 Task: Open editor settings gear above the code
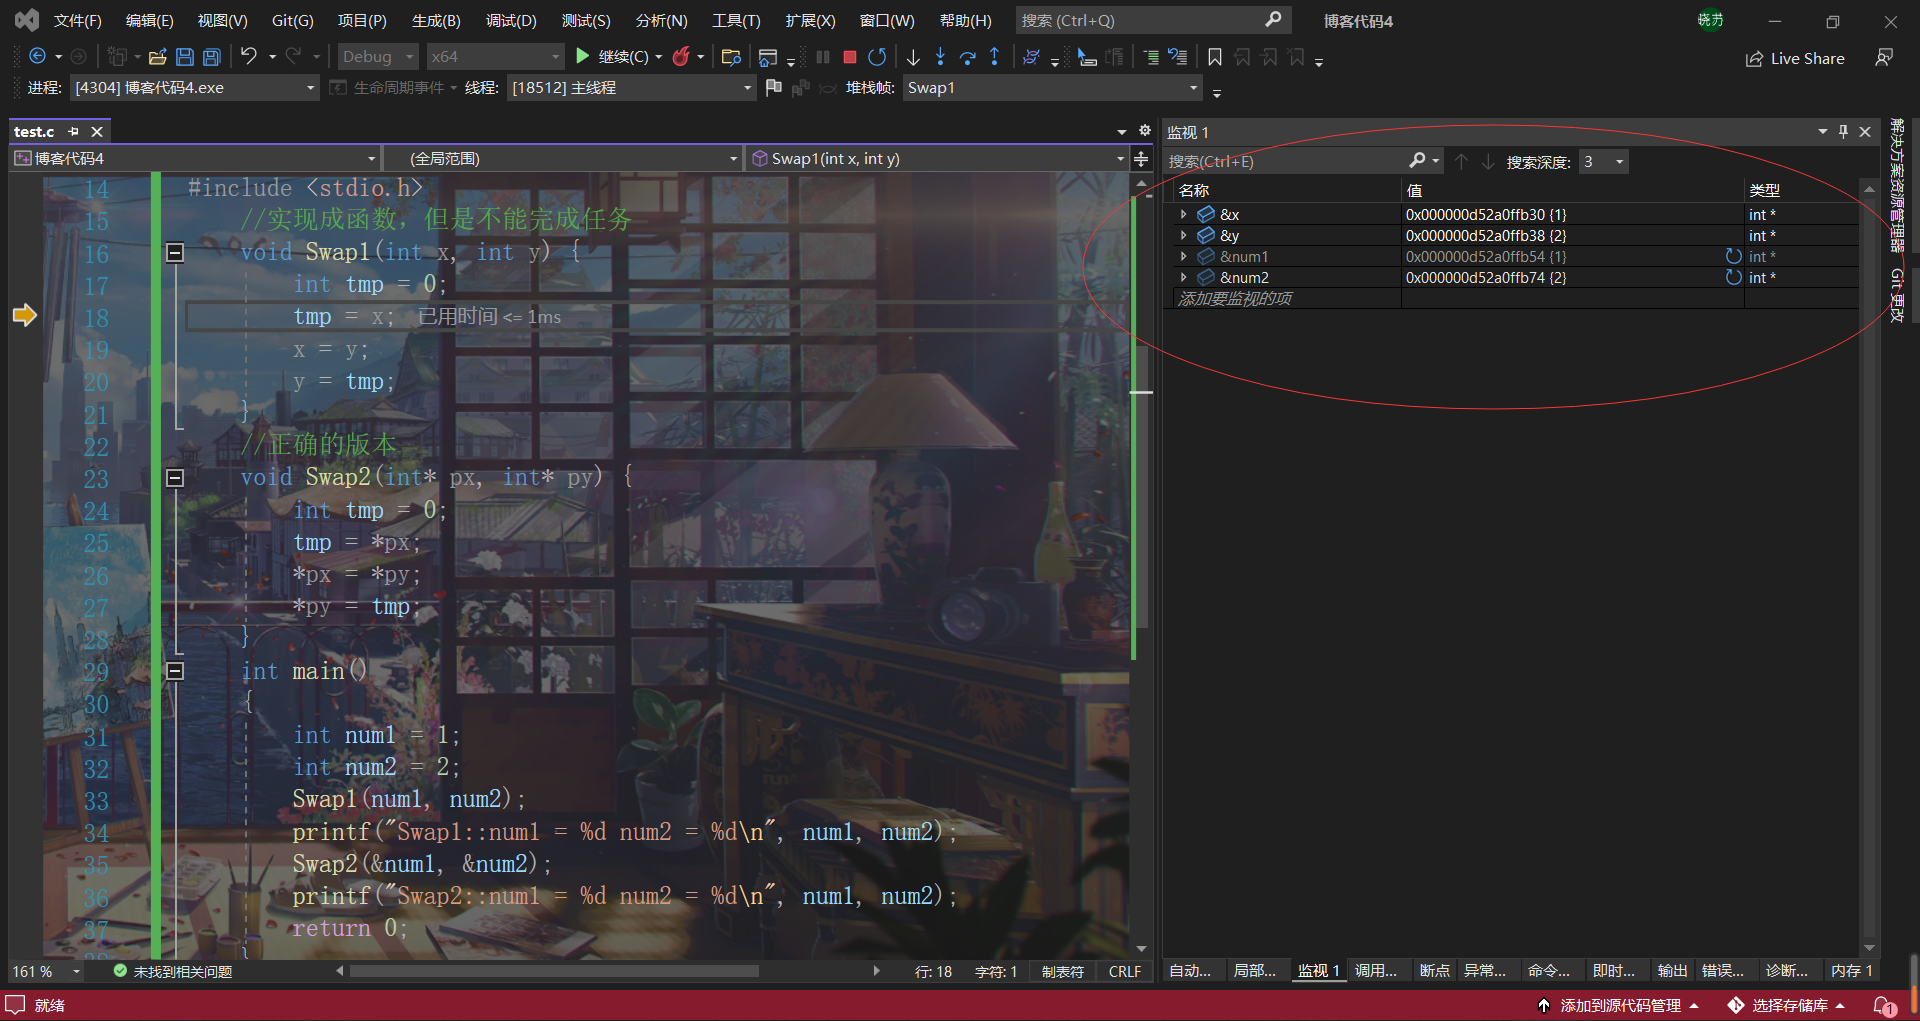(x=1145, y=131)
